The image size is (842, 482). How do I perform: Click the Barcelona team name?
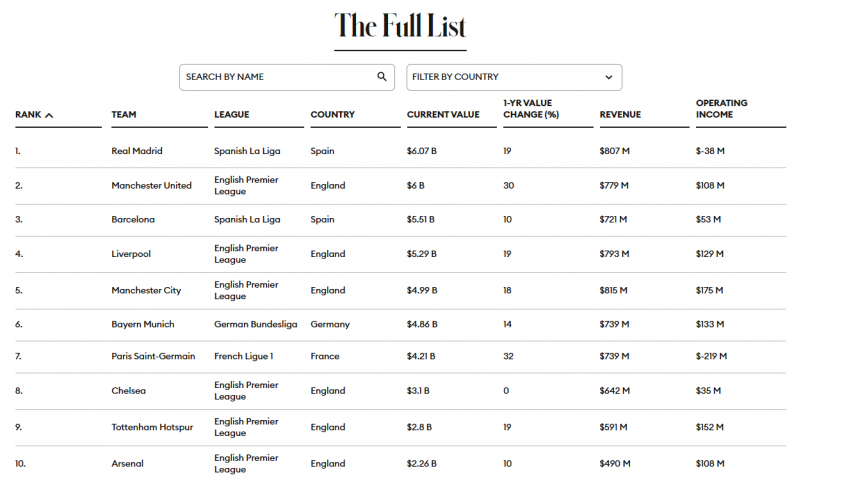click(x=133, y=219)
